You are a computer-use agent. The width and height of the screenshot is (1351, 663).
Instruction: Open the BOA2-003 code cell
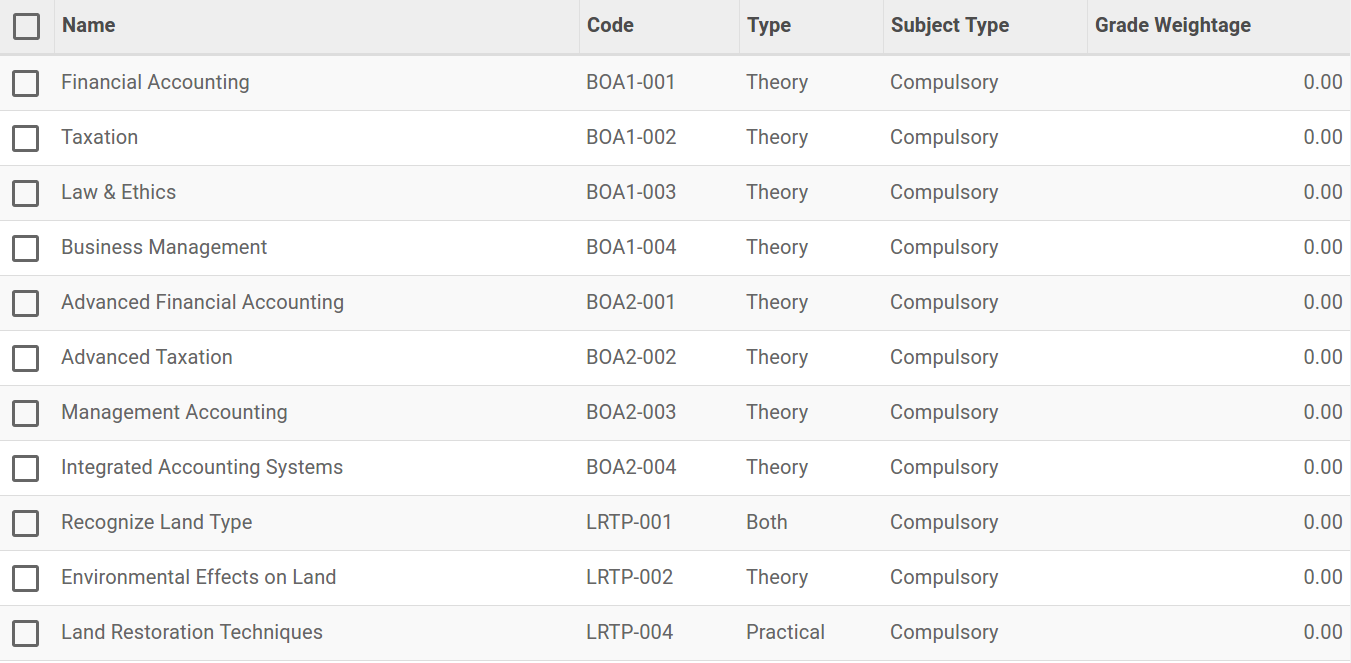[x=631, y=412]
